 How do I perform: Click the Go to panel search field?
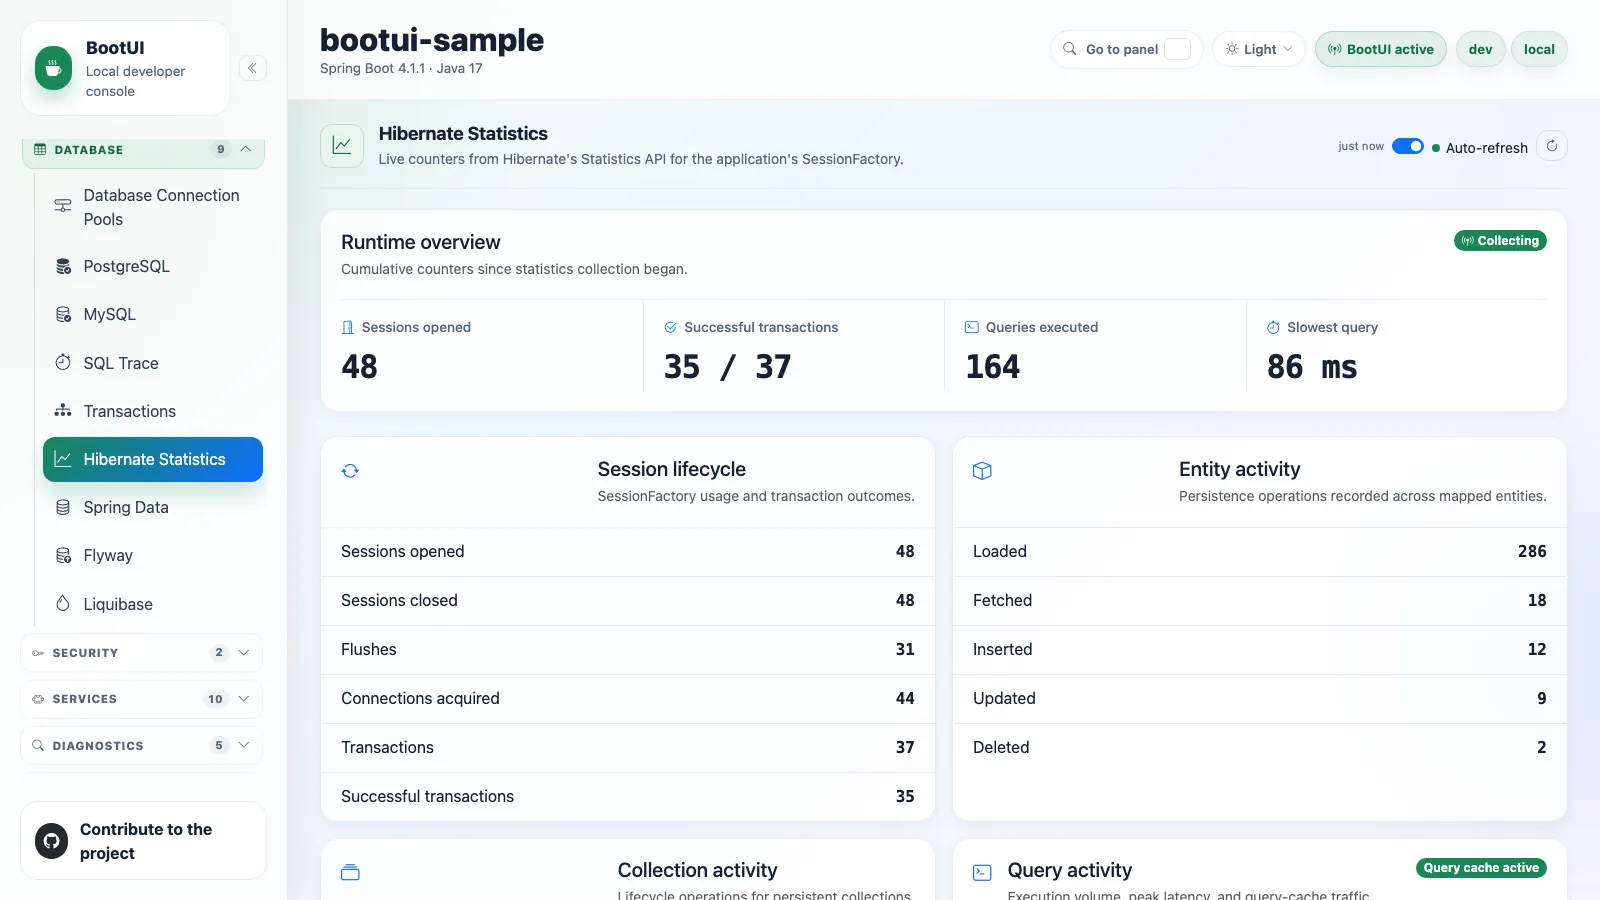[1126, 49]
